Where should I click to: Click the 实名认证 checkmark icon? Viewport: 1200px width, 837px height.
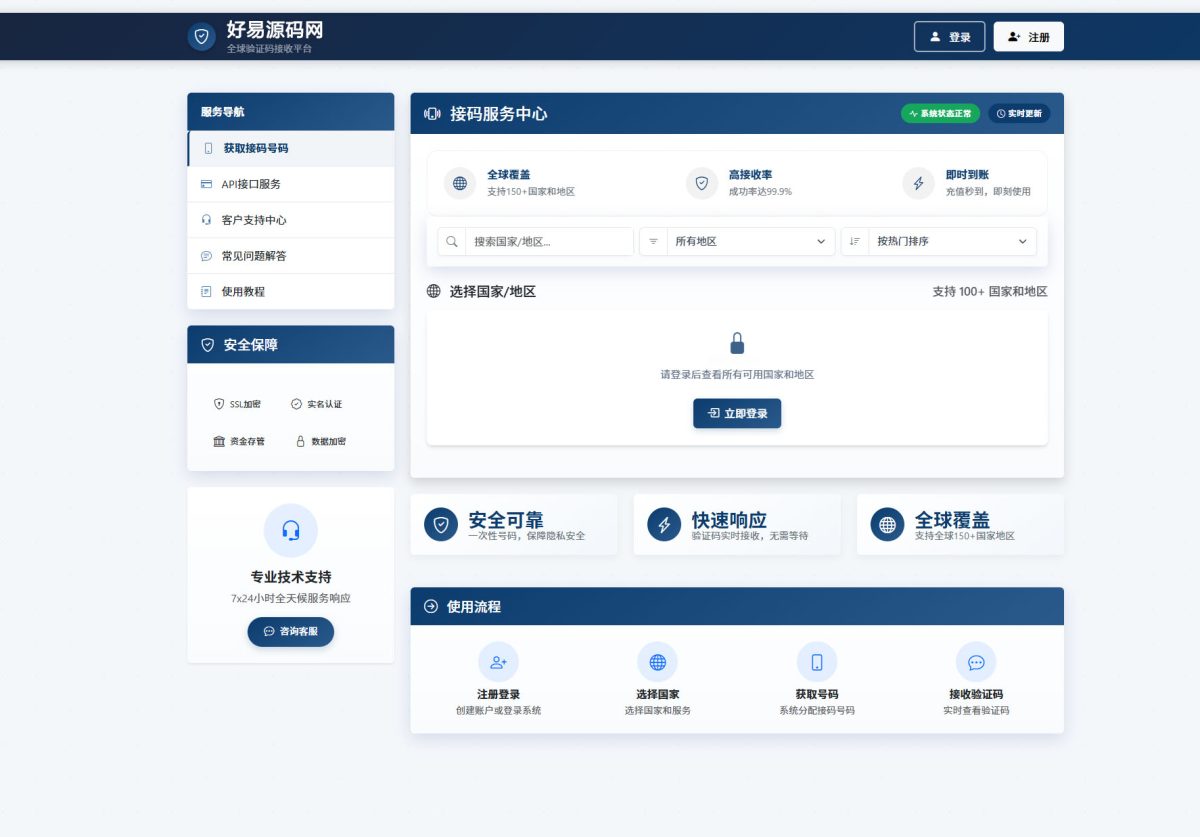296,404
